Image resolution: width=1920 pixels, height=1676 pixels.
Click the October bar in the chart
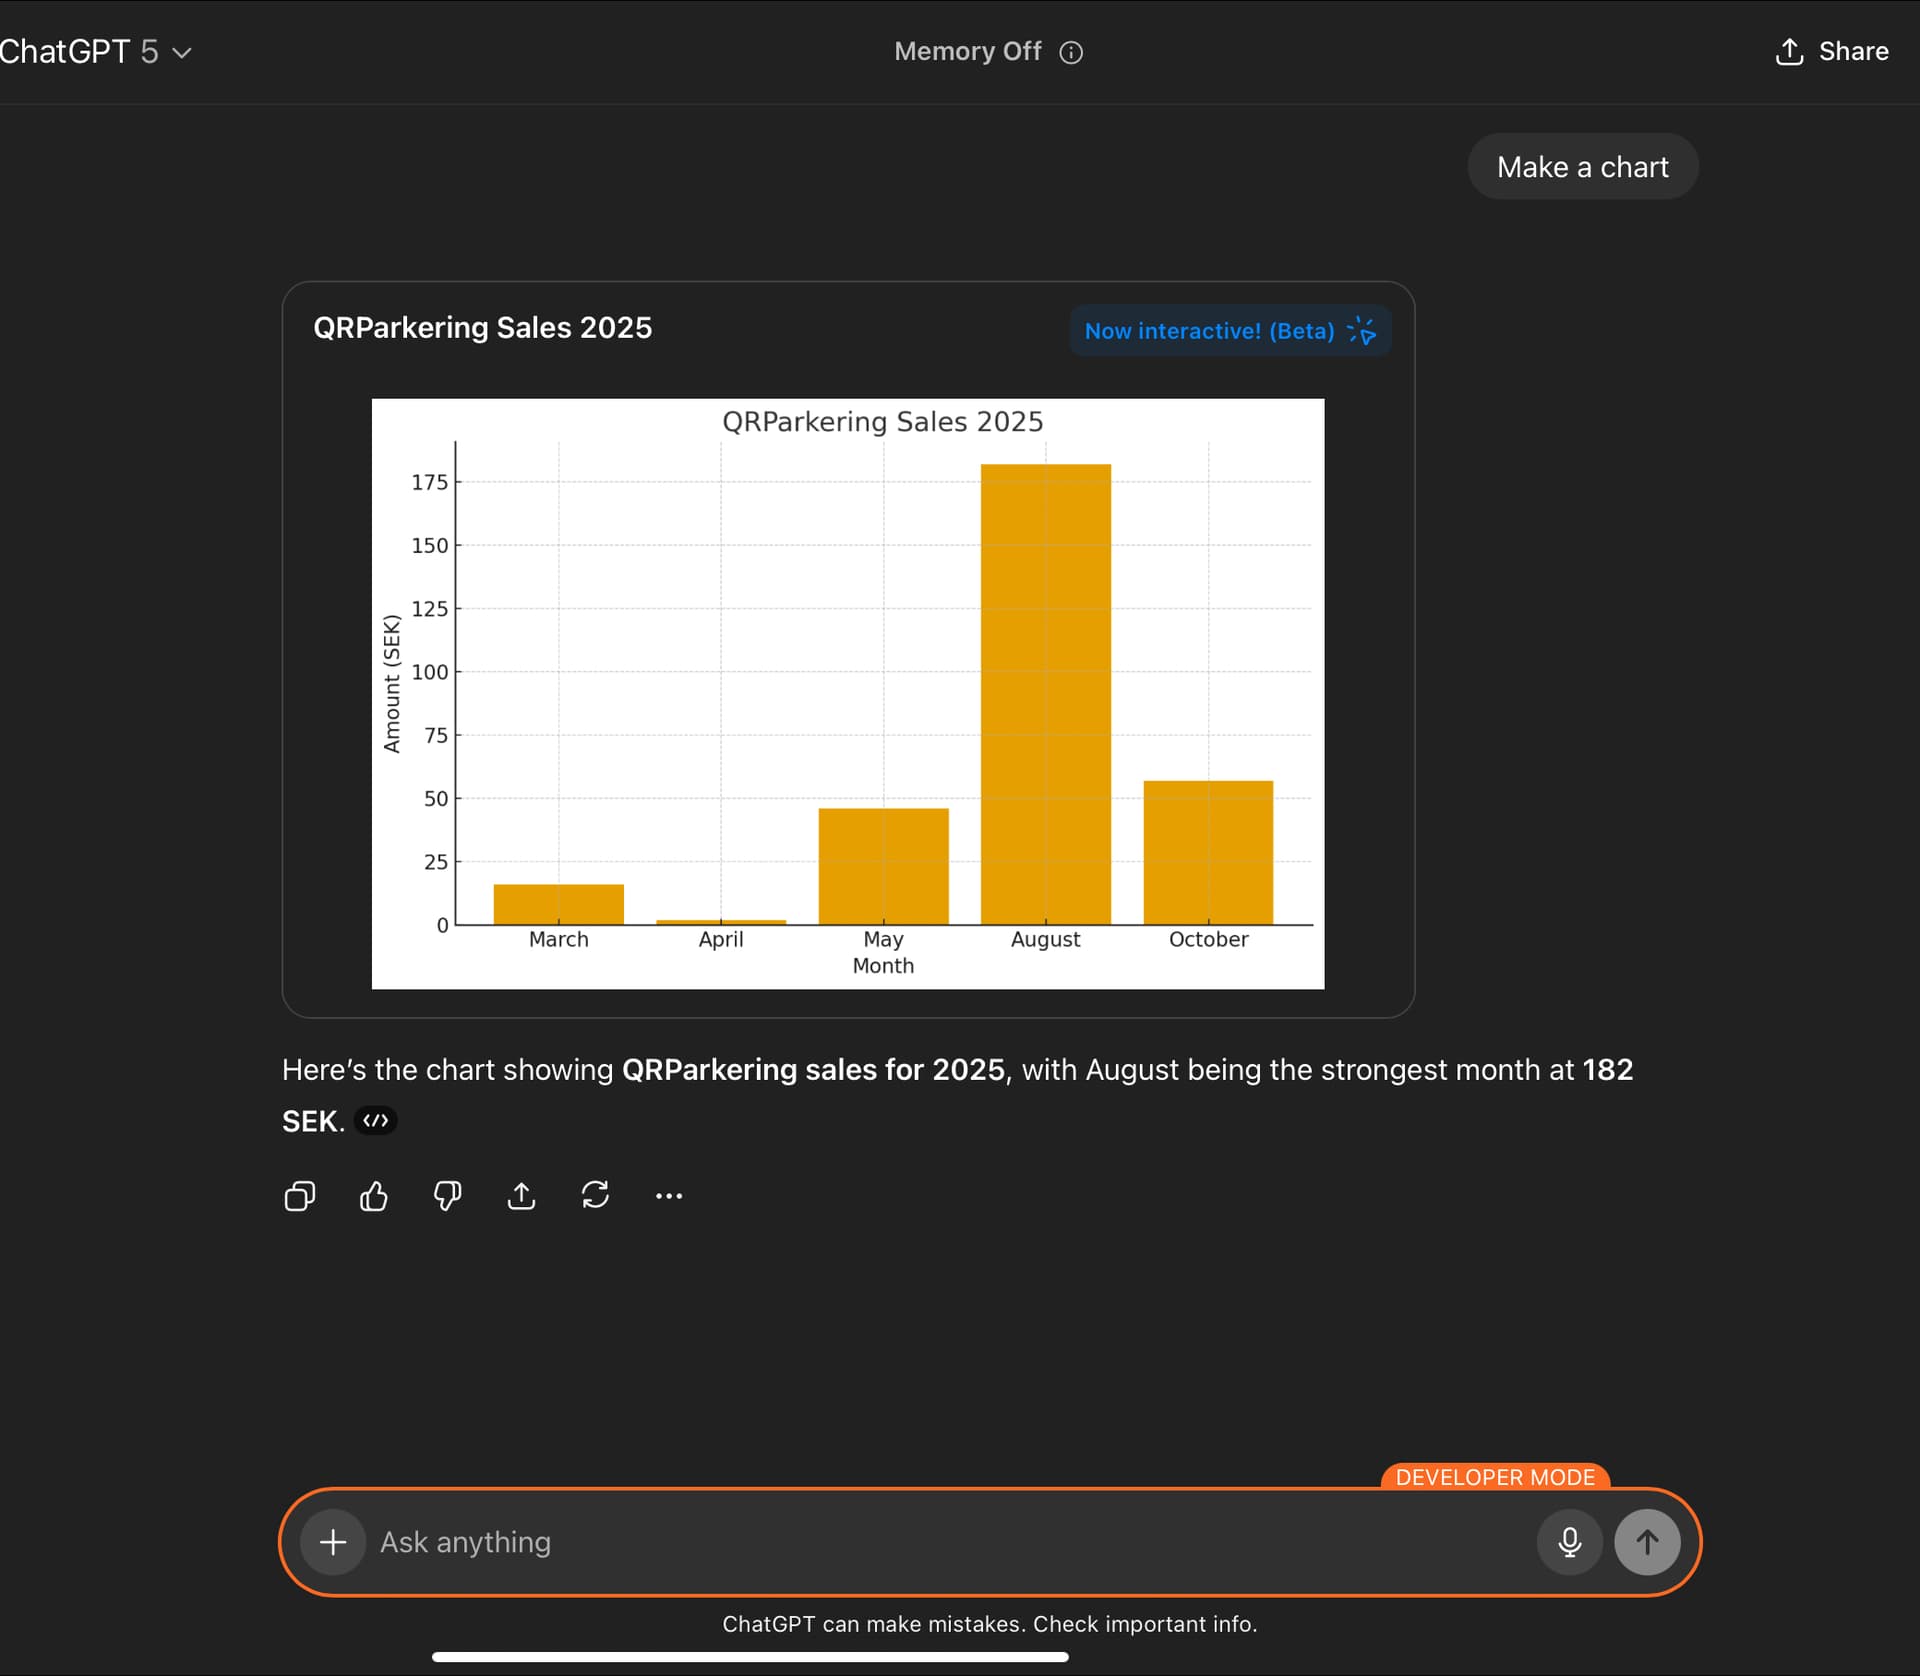click(1208, 852)
